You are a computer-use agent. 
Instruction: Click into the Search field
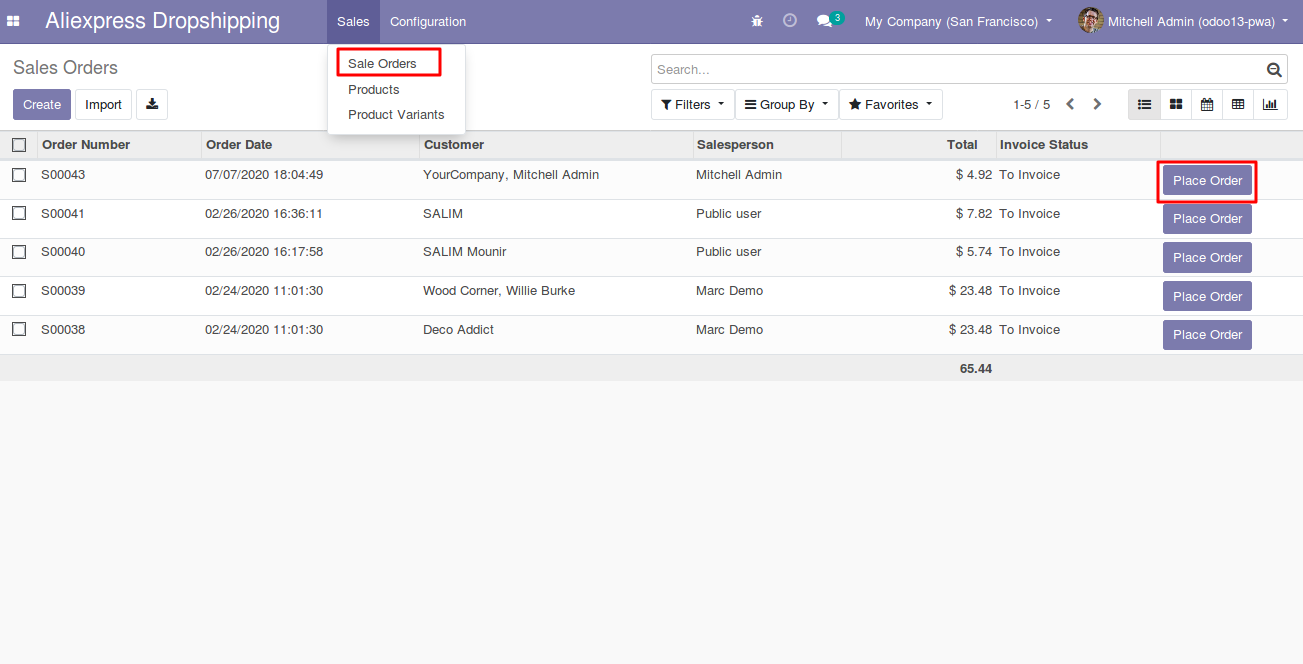point(958,70)
